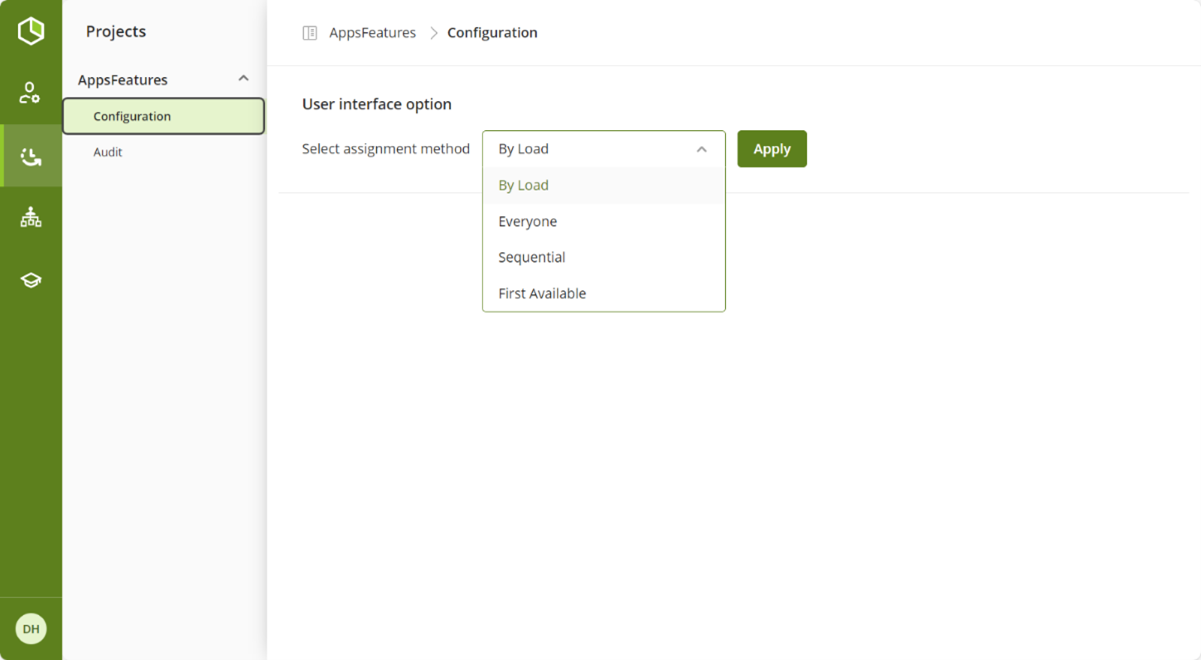Pick First Available from the list
The image size is (1201, 660).
click(x=604, y=293)
